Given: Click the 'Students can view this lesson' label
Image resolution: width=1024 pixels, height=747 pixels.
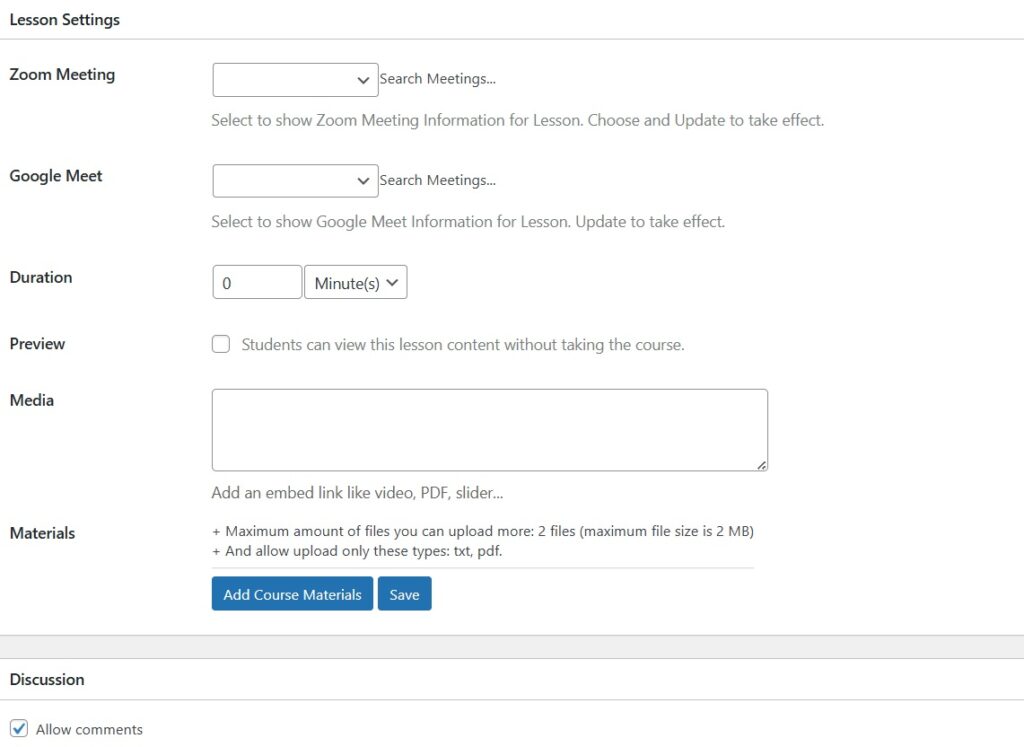Looking at the screenshot, I should coord(462,345).
